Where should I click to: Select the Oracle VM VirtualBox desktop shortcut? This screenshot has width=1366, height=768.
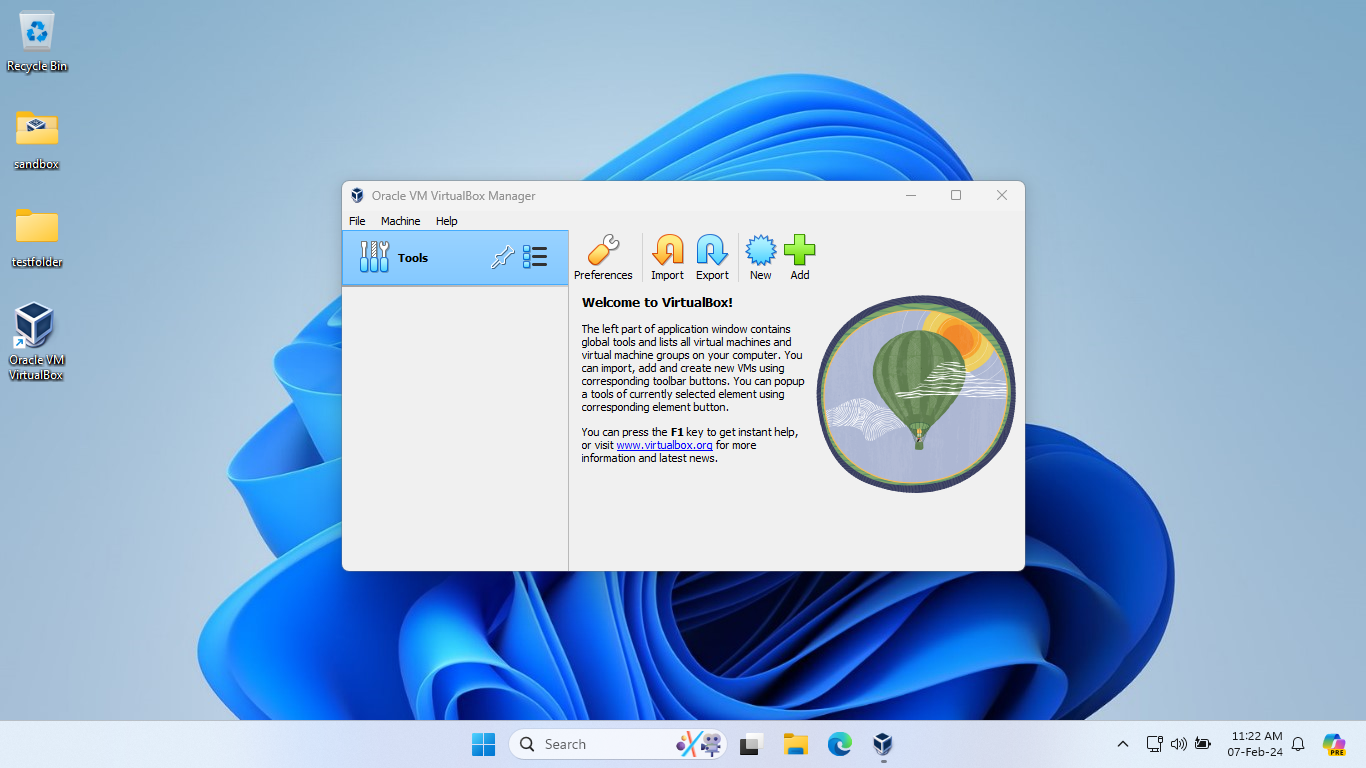tap(37, 341)
